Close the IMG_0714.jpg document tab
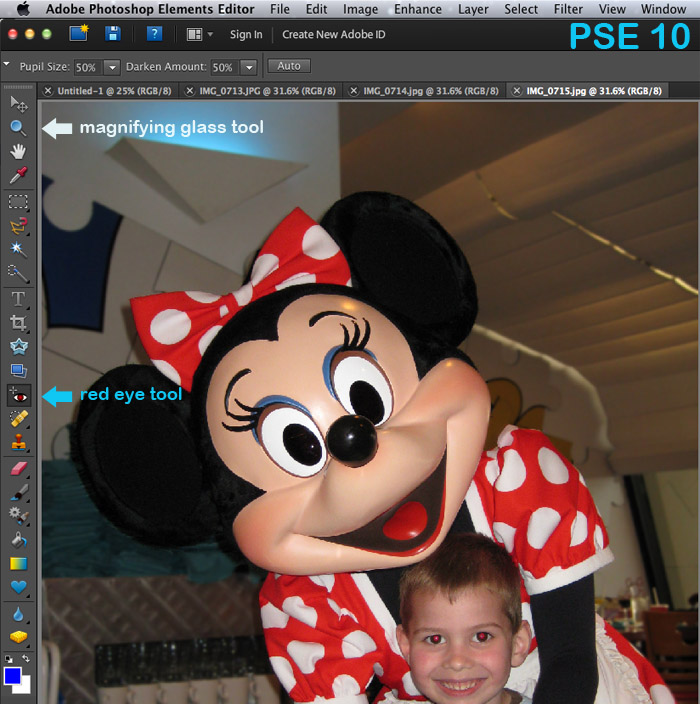Image resolution: width=700 pixels, height=704 pixels. [354, 91]
